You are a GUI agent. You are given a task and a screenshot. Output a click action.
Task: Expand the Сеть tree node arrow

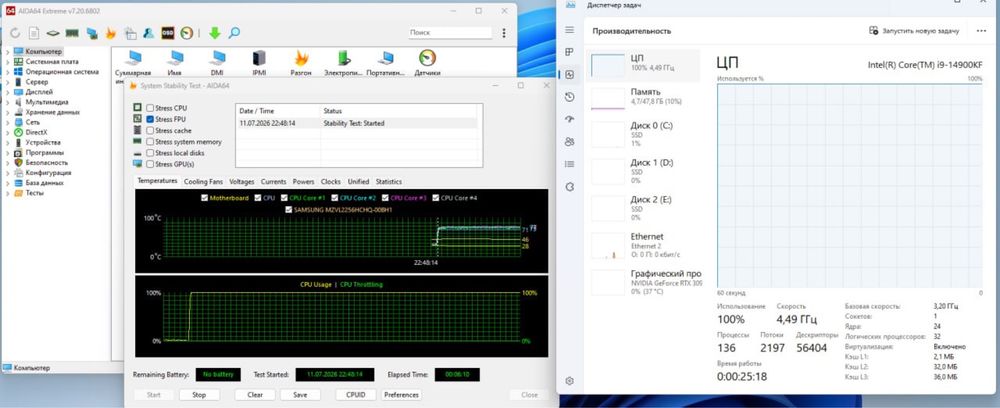point(8,122)
